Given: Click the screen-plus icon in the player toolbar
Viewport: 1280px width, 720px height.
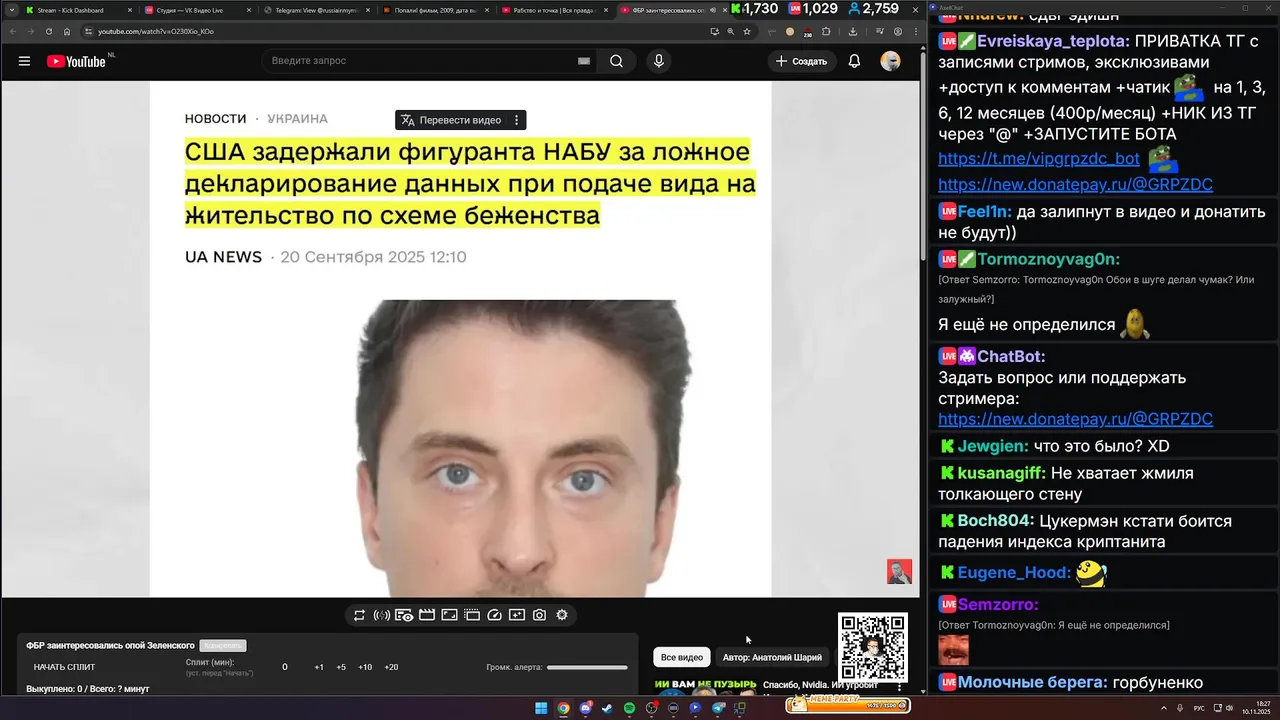Looking at the screenshot, I should pyautogui.click(x=517, y=615).
